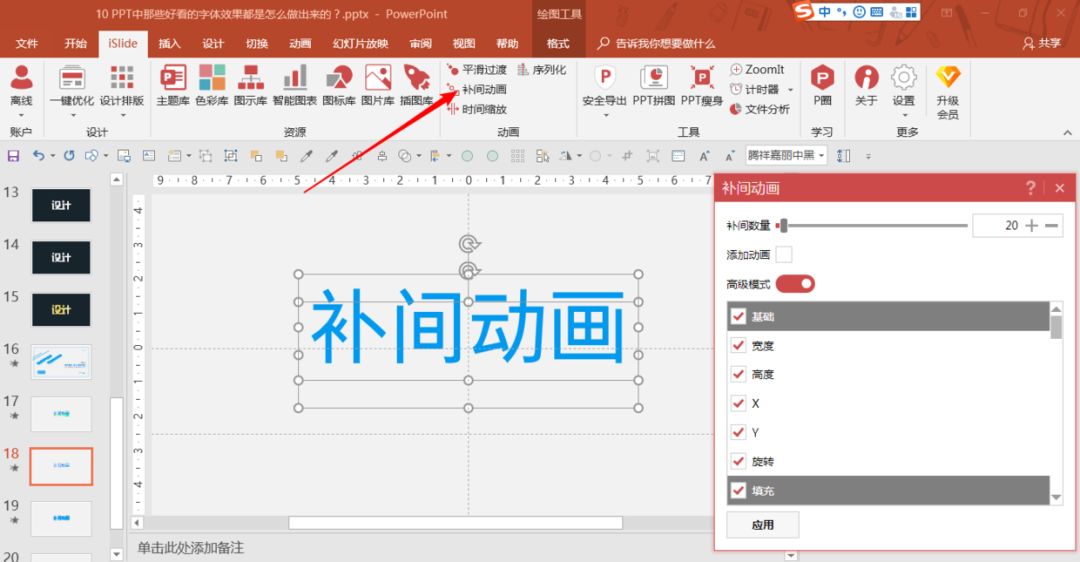Open the 主题库 theme library
The width and height of the screenshot is (1080, 562).
pyautogui.click(x=172, y=85)
